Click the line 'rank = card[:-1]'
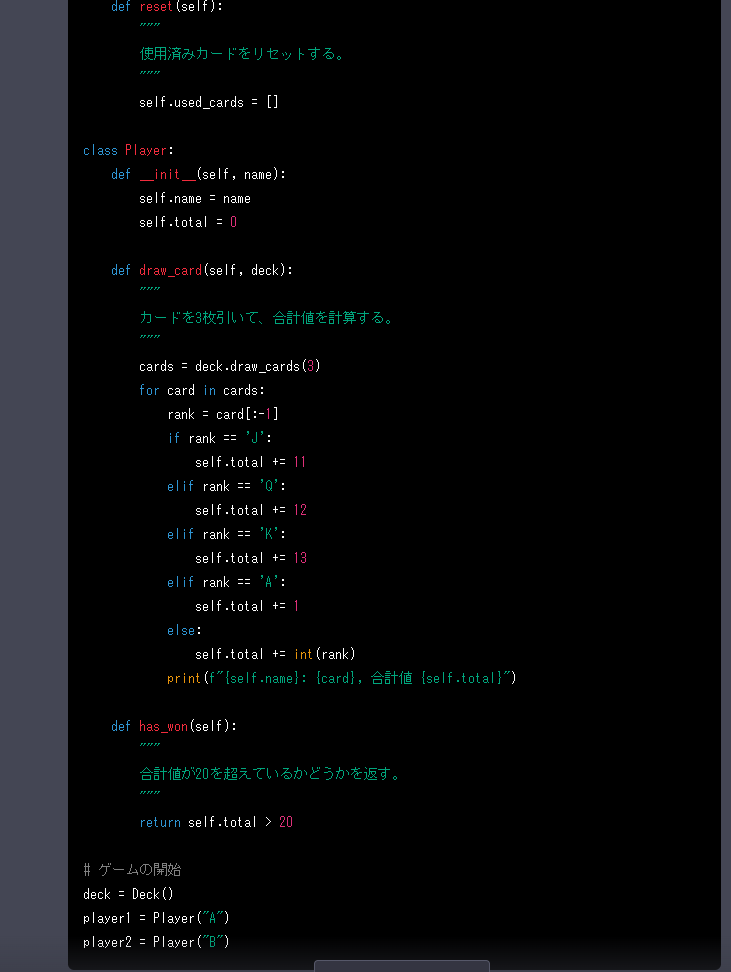This screenshot has width=731, height=972. click(223, 414)
